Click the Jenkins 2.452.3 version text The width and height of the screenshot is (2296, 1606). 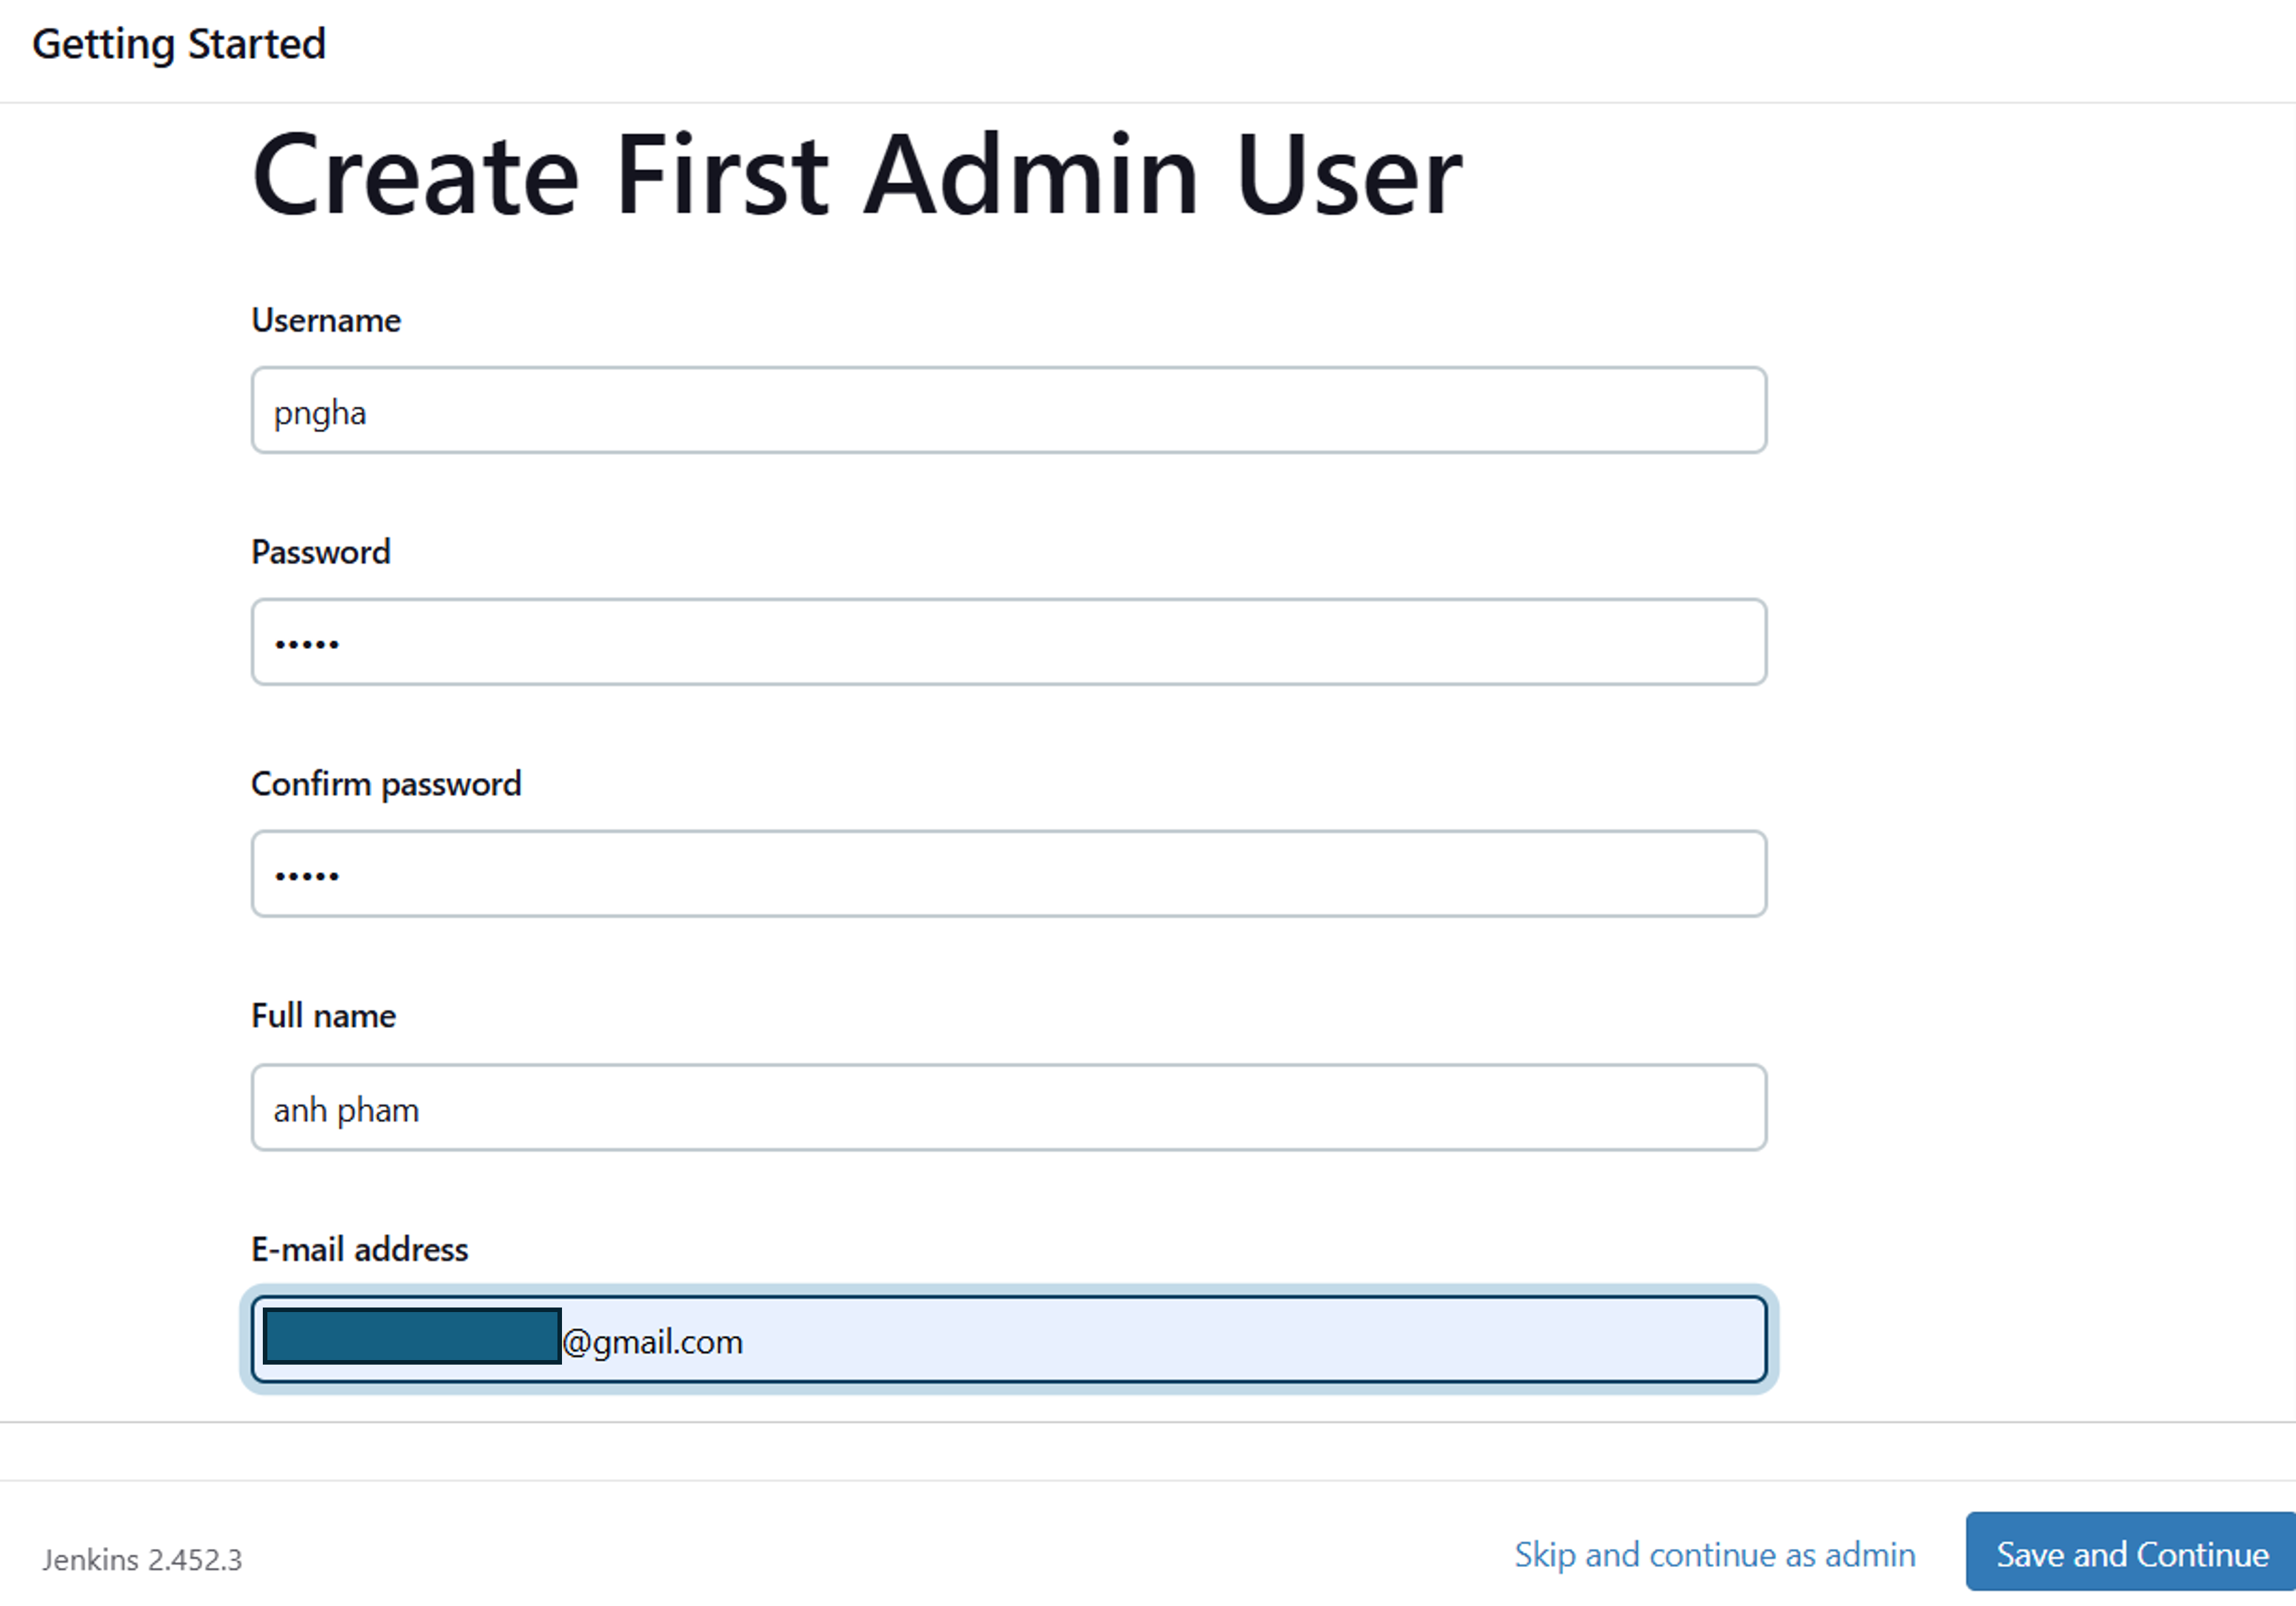142,1560
